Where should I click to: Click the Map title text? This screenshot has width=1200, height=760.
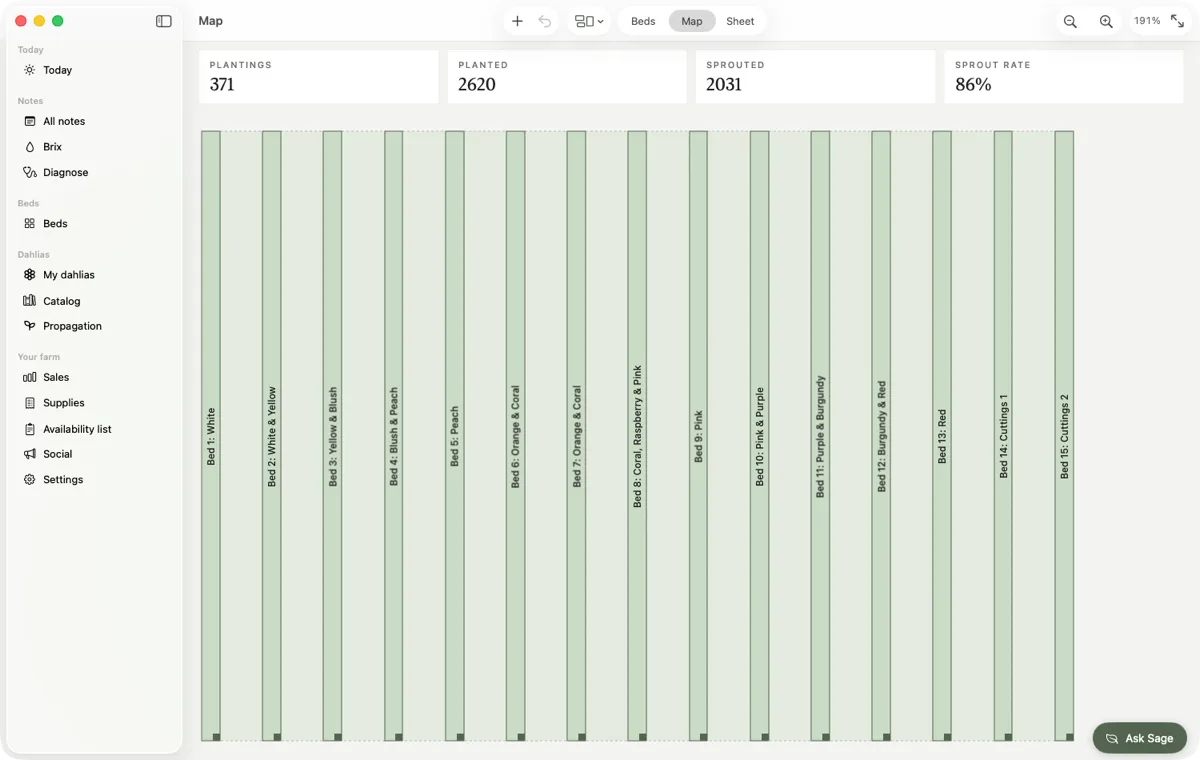point(210,21)
